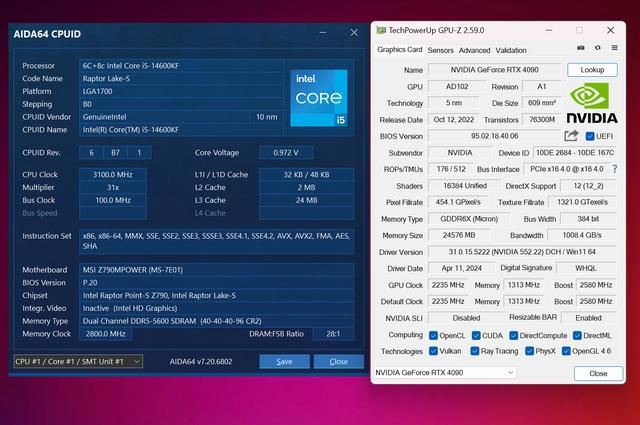Click the GPU-Z title bar app icon
The image size is (640, 425).
pyautogui.click(x=381, y=30)
